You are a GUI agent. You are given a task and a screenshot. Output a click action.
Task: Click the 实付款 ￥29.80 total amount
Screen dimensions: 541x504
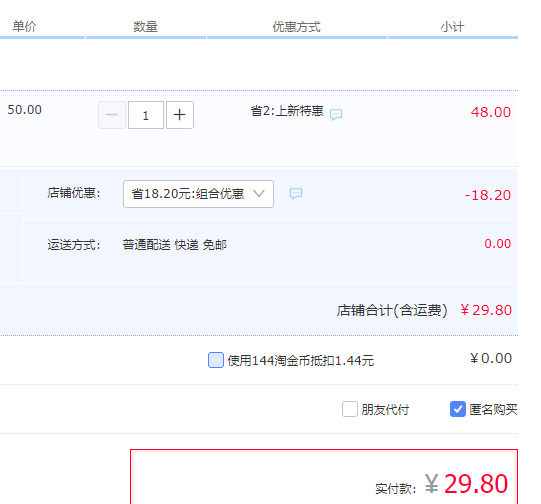pos(466,484)
